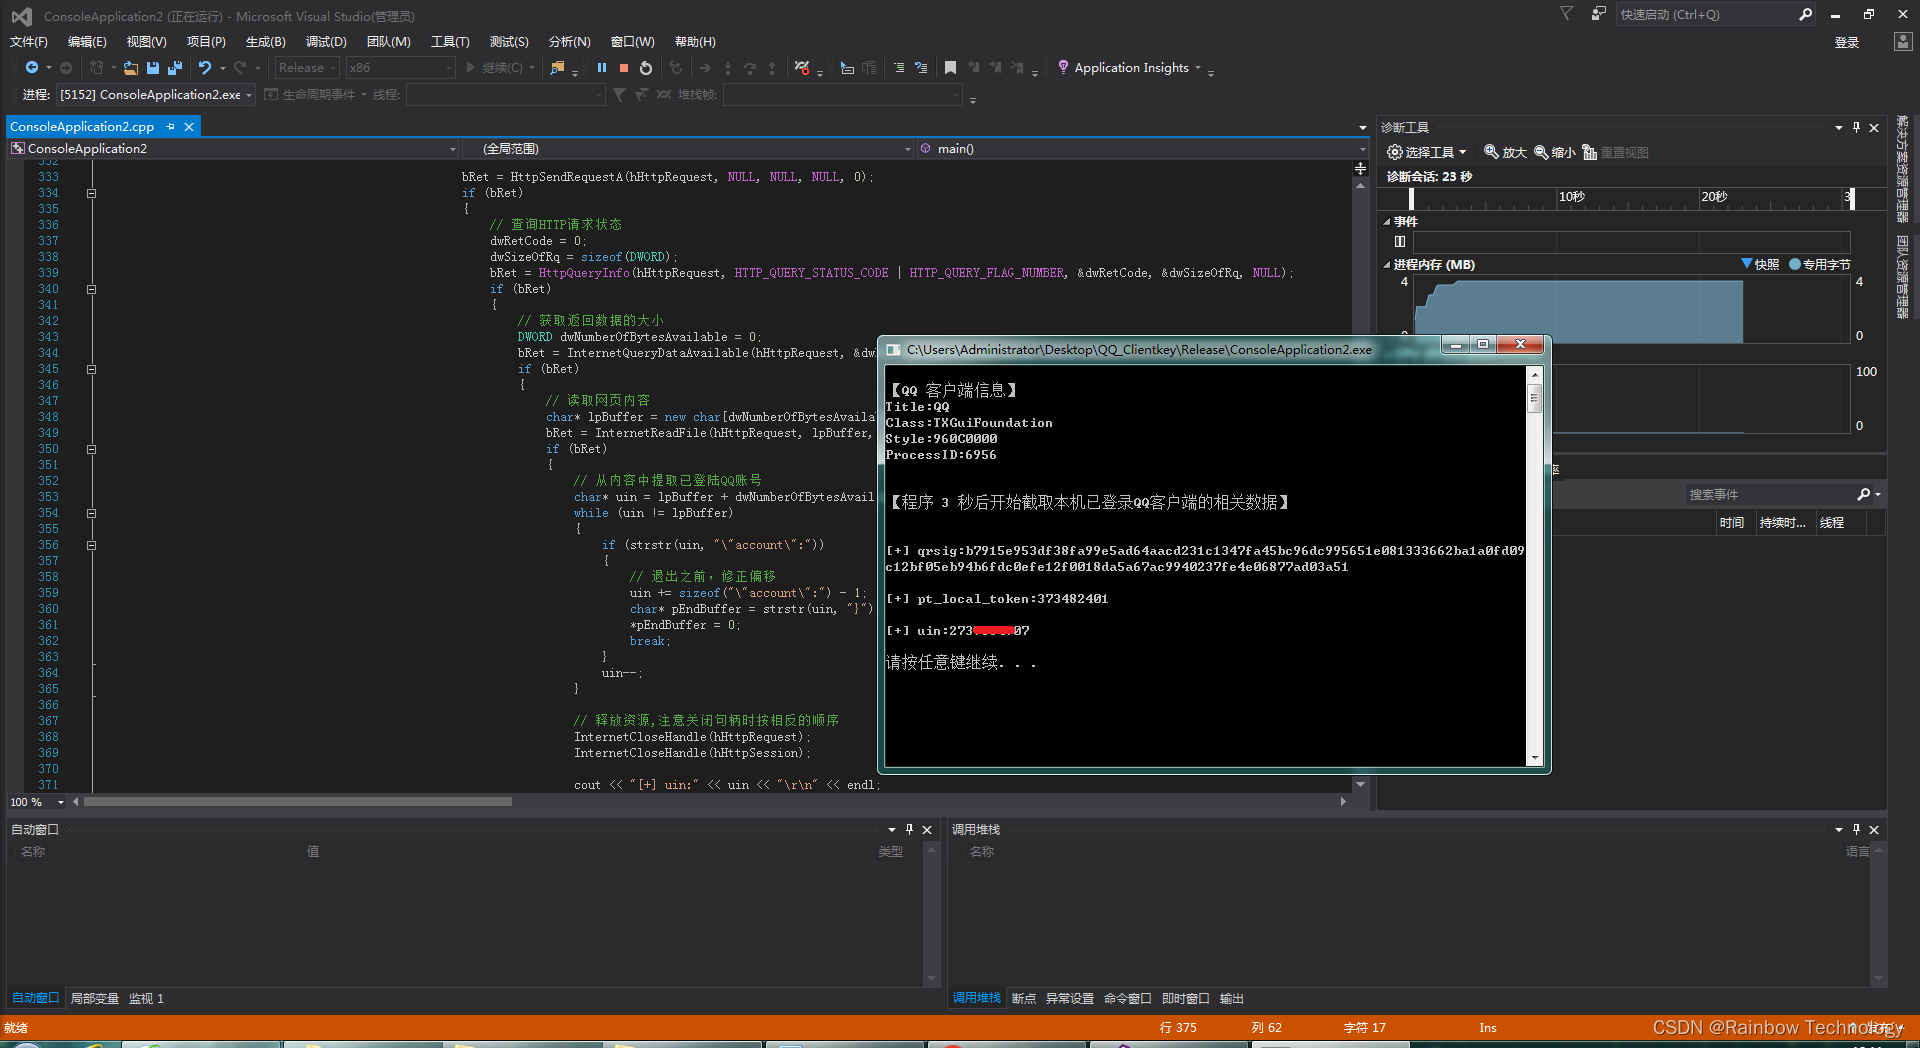Click the events pause/break track icon
The width and height of the screenshot is (1920, 1048).
[1400, 241]
